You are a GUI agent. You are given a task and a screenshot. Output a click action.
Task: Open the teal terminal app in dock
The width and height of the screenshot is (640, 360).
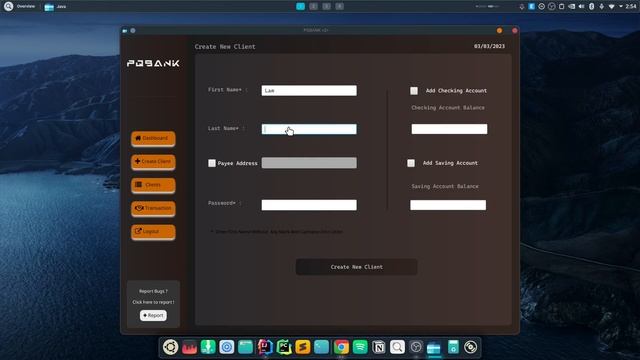(x=322, y=347)
